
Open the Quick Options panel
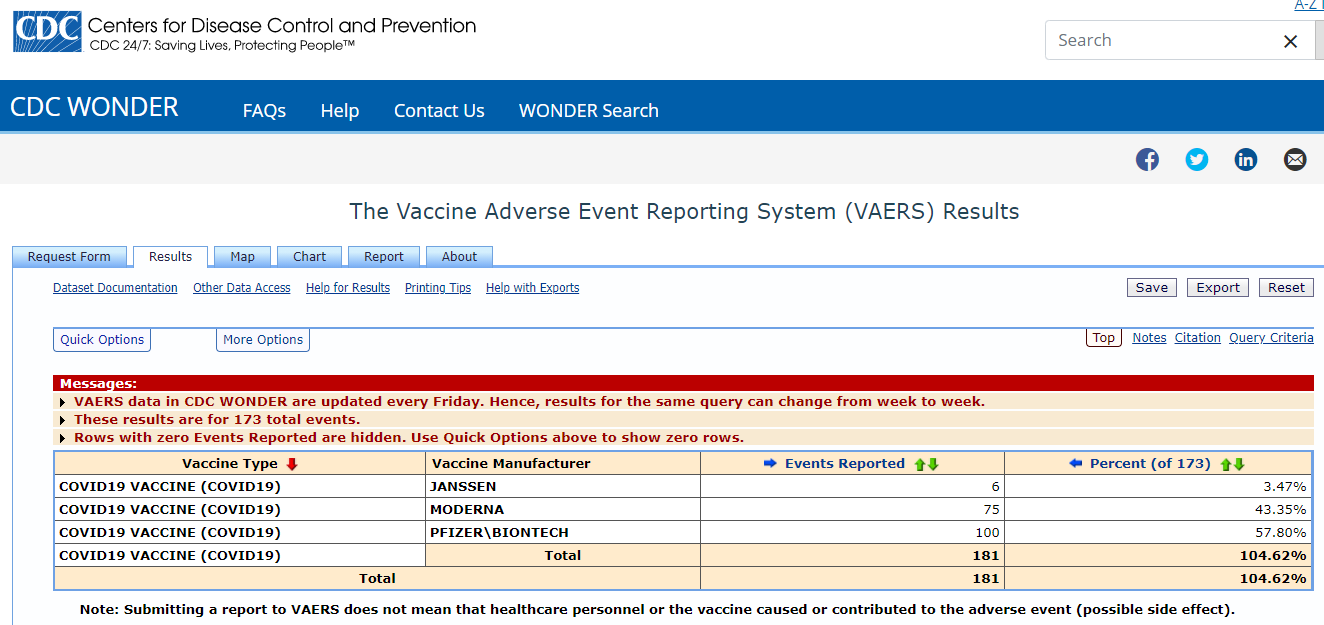coord(102,340)
